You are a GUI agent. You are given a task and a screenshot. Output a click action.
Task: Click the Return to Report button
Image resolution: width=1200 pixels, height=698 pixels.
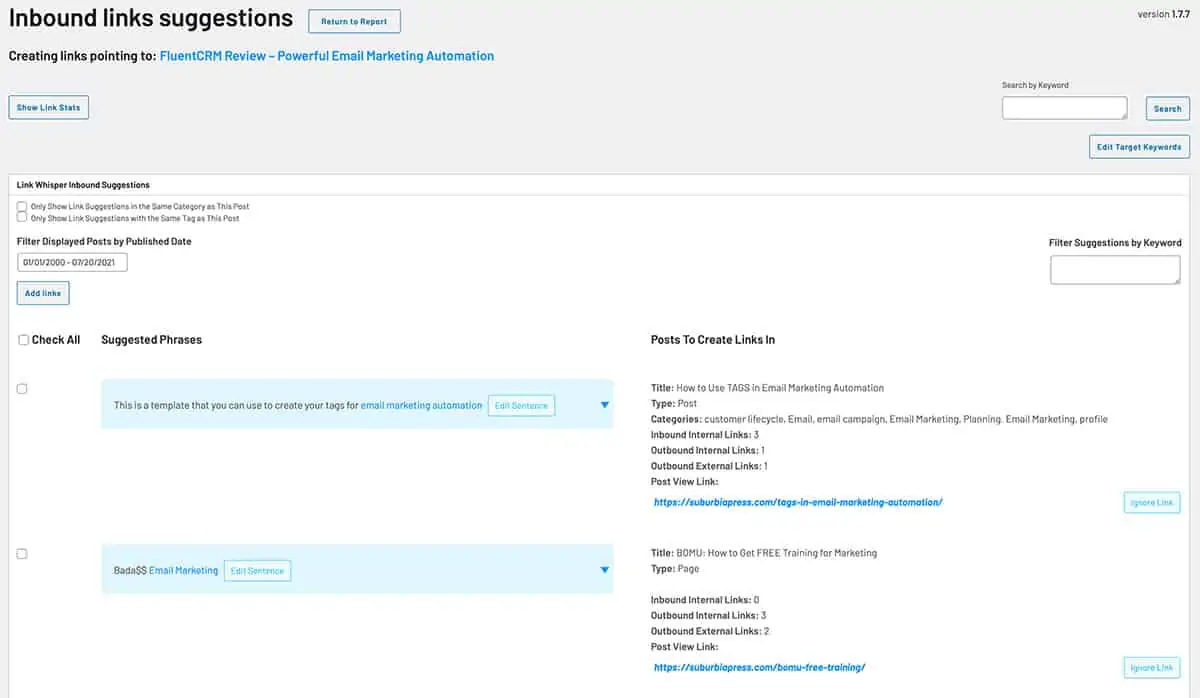coord(354,21)
